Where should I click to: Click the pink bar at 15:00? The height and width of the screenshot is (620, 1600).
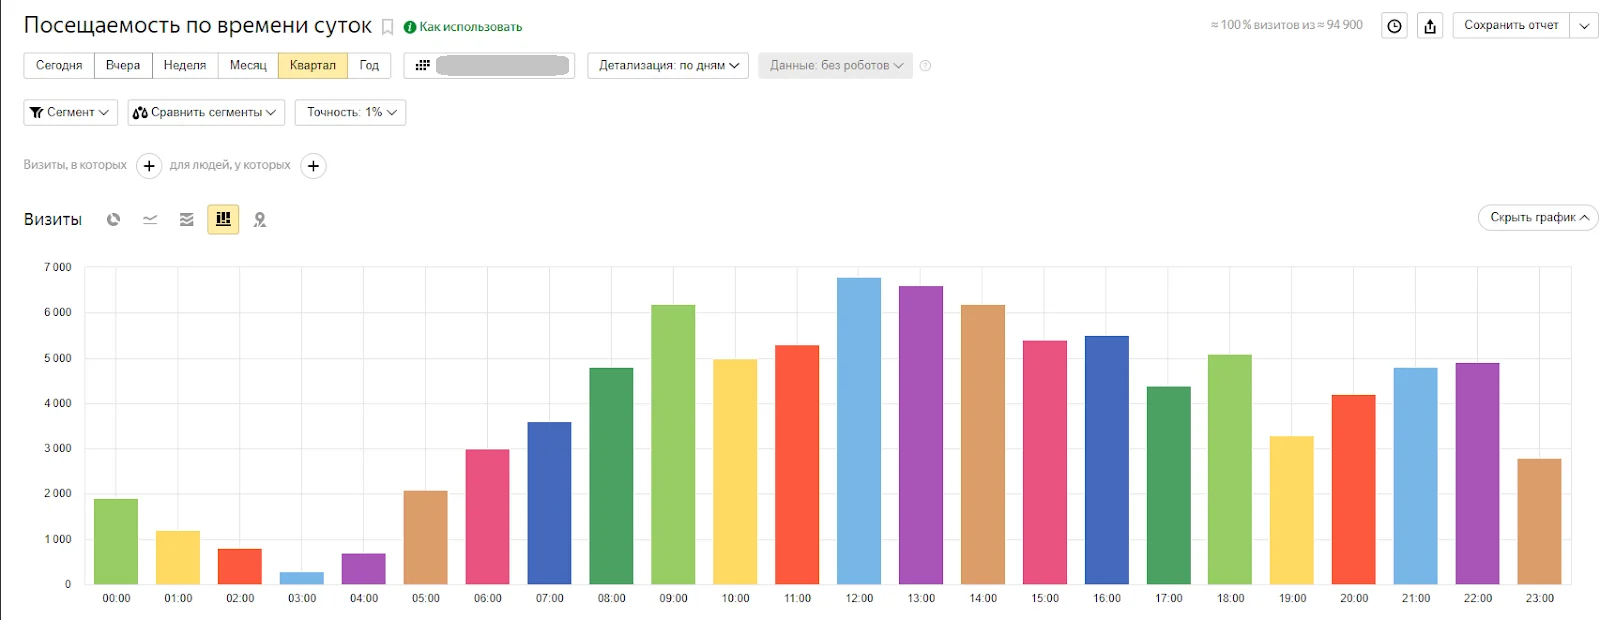tap(1045, 462)
